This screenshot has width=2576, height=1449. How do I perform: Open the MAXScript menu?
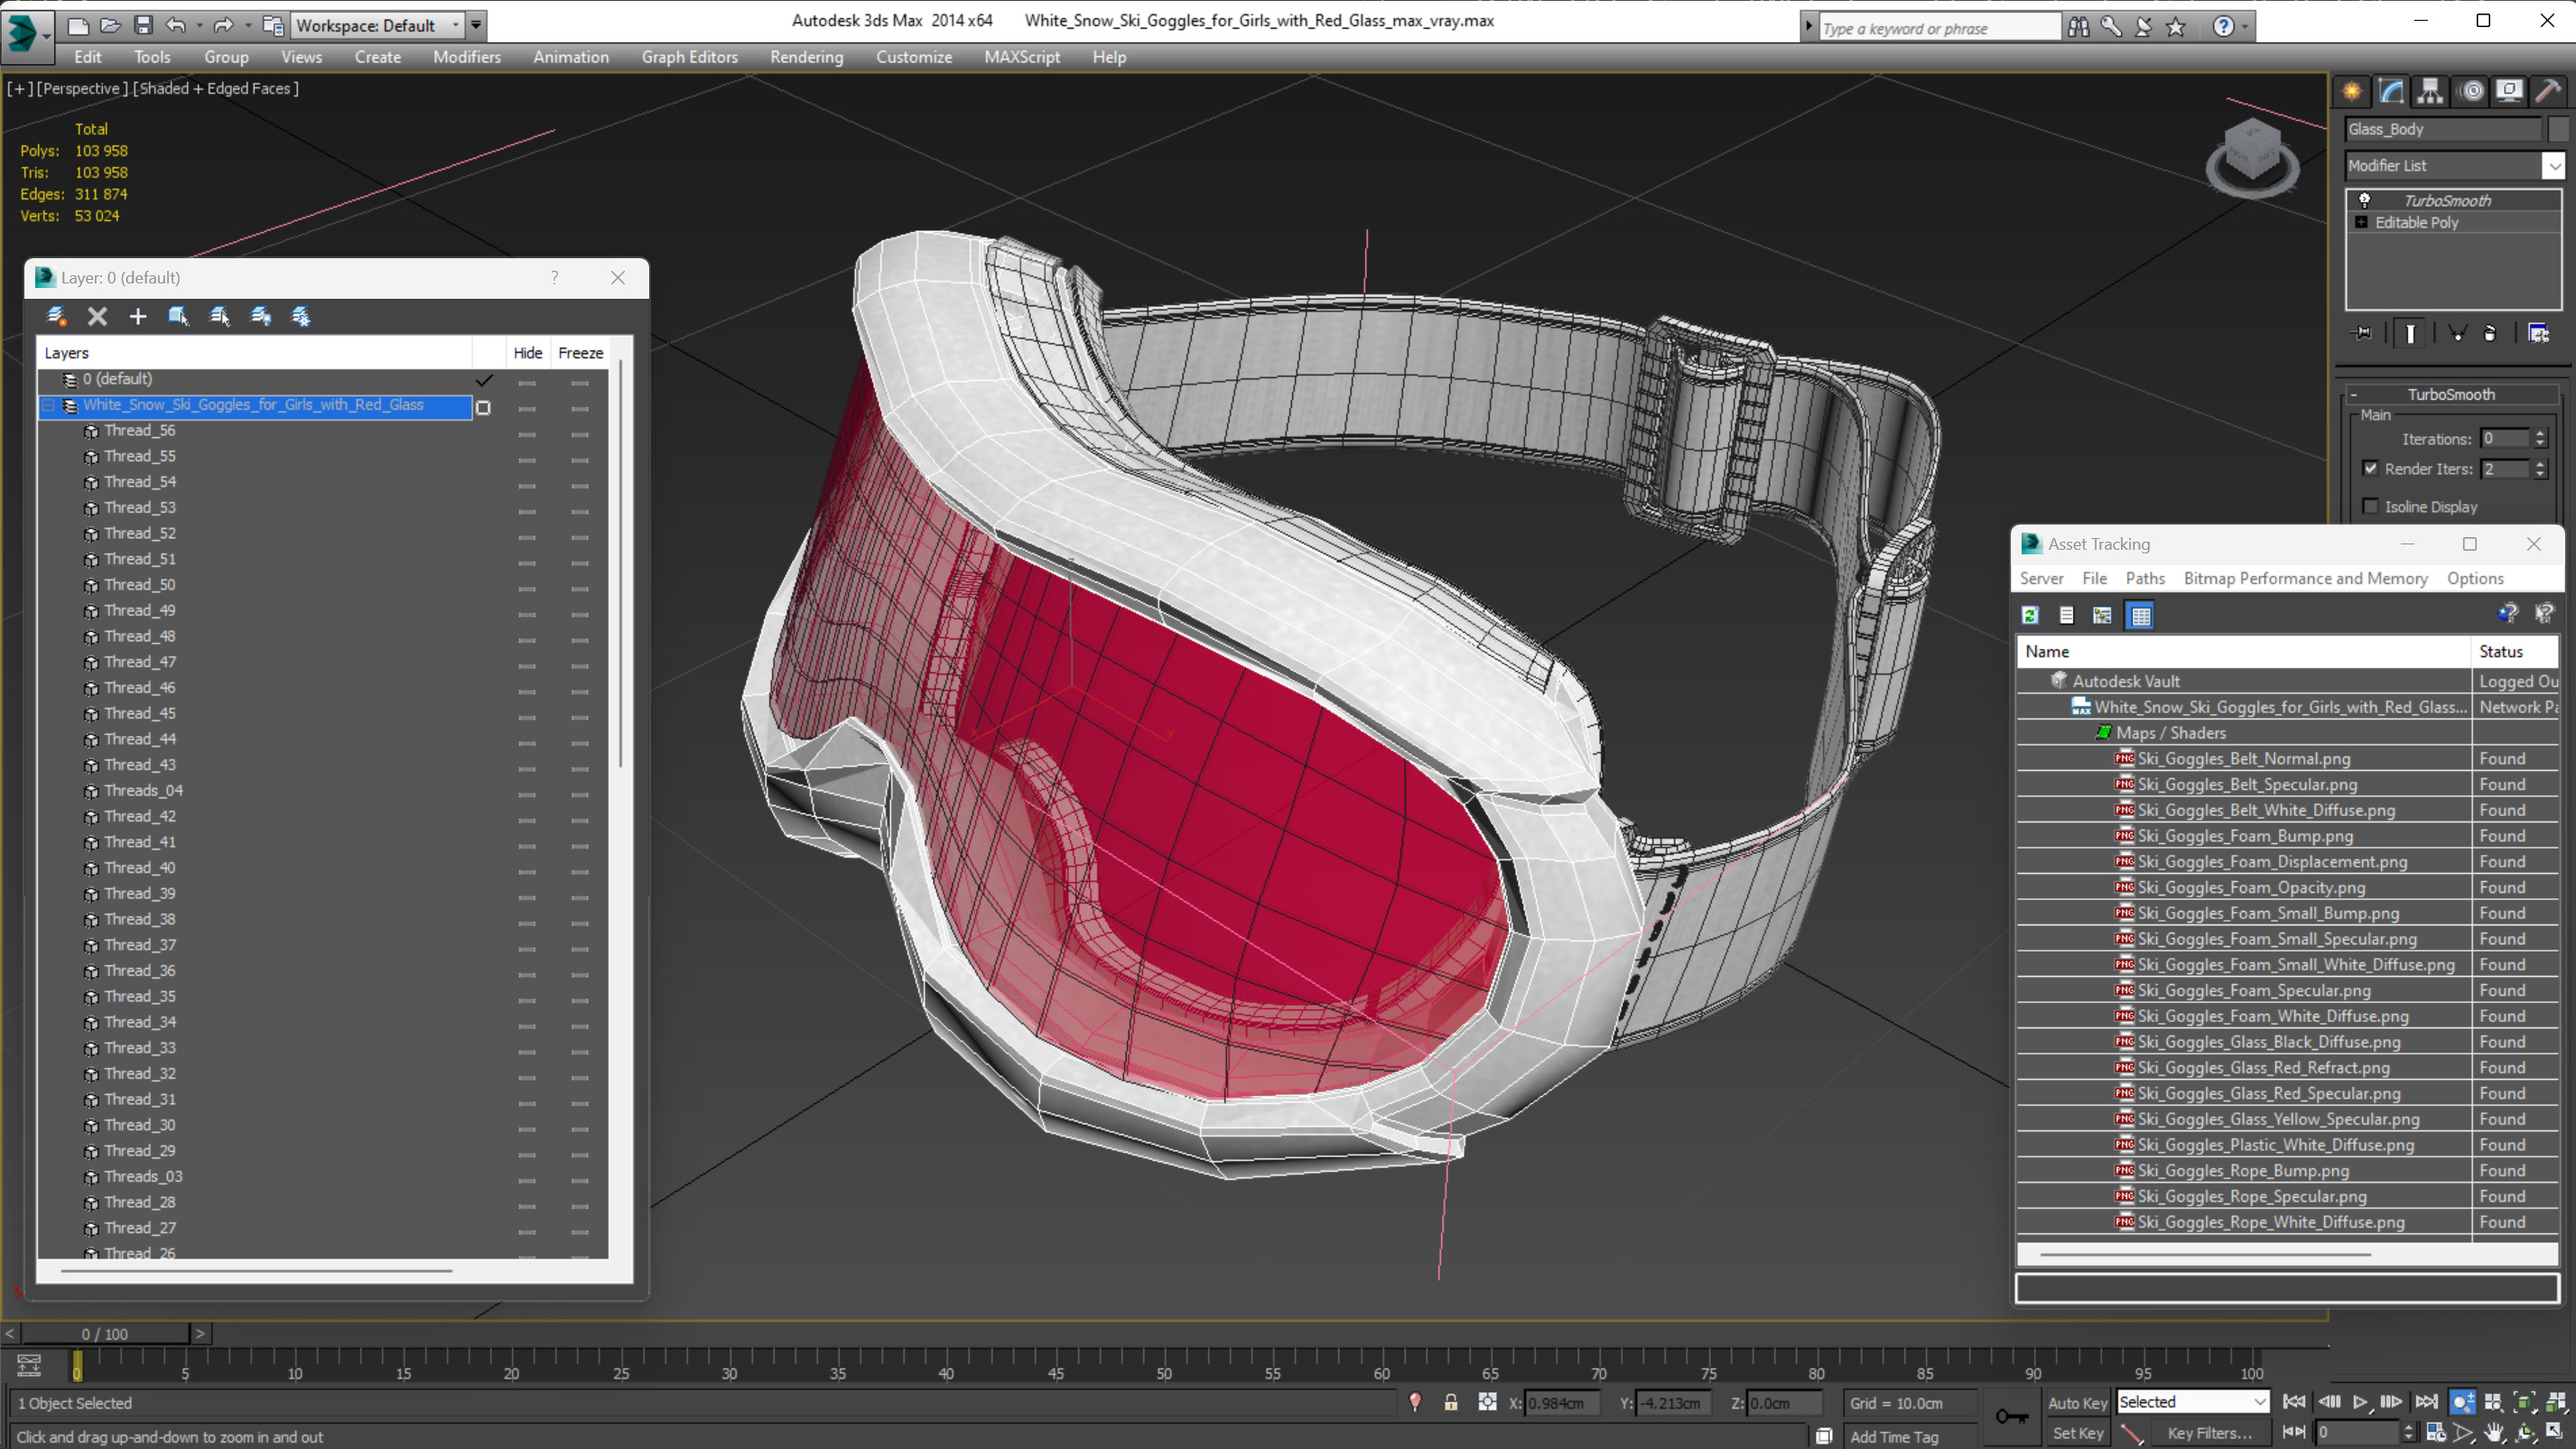tap(1022, 57)
